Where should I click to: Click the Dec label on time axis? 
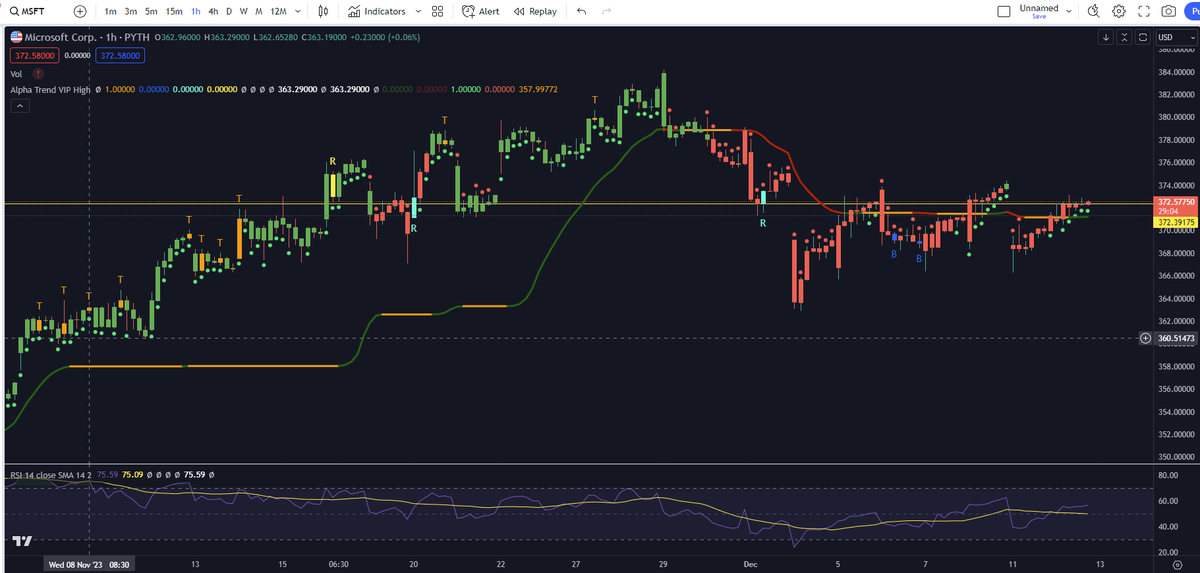click(x=749, y=564)
